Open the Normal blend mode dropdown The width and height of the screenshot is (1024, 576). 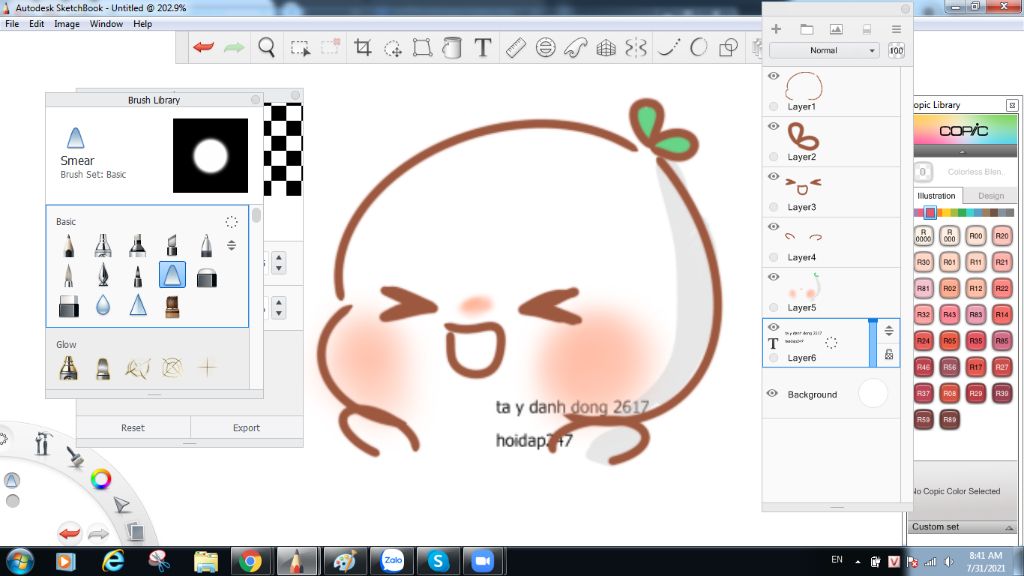point(824,50)
